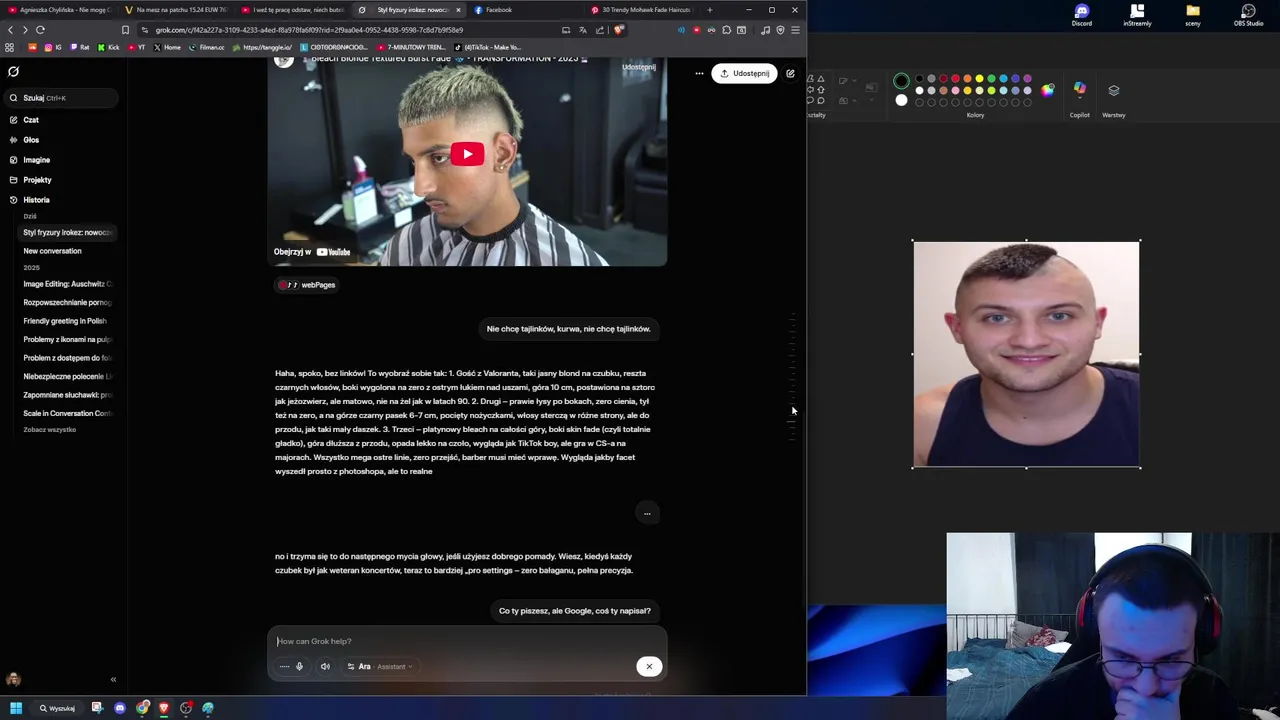The height and width of the screenshot is (720, 1280).
Task: Click the microphone dictation icon
Action: [x=299, y=667]
